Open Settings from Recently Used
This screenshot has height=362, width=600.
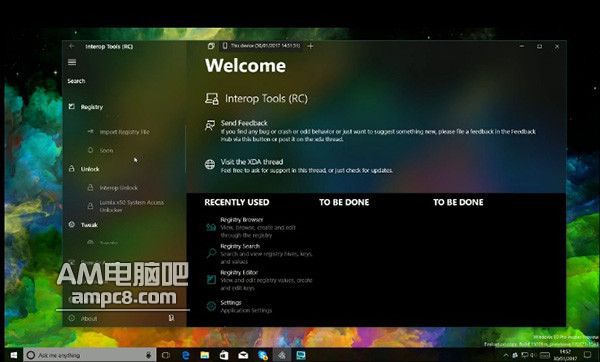(x=231, y=303)
